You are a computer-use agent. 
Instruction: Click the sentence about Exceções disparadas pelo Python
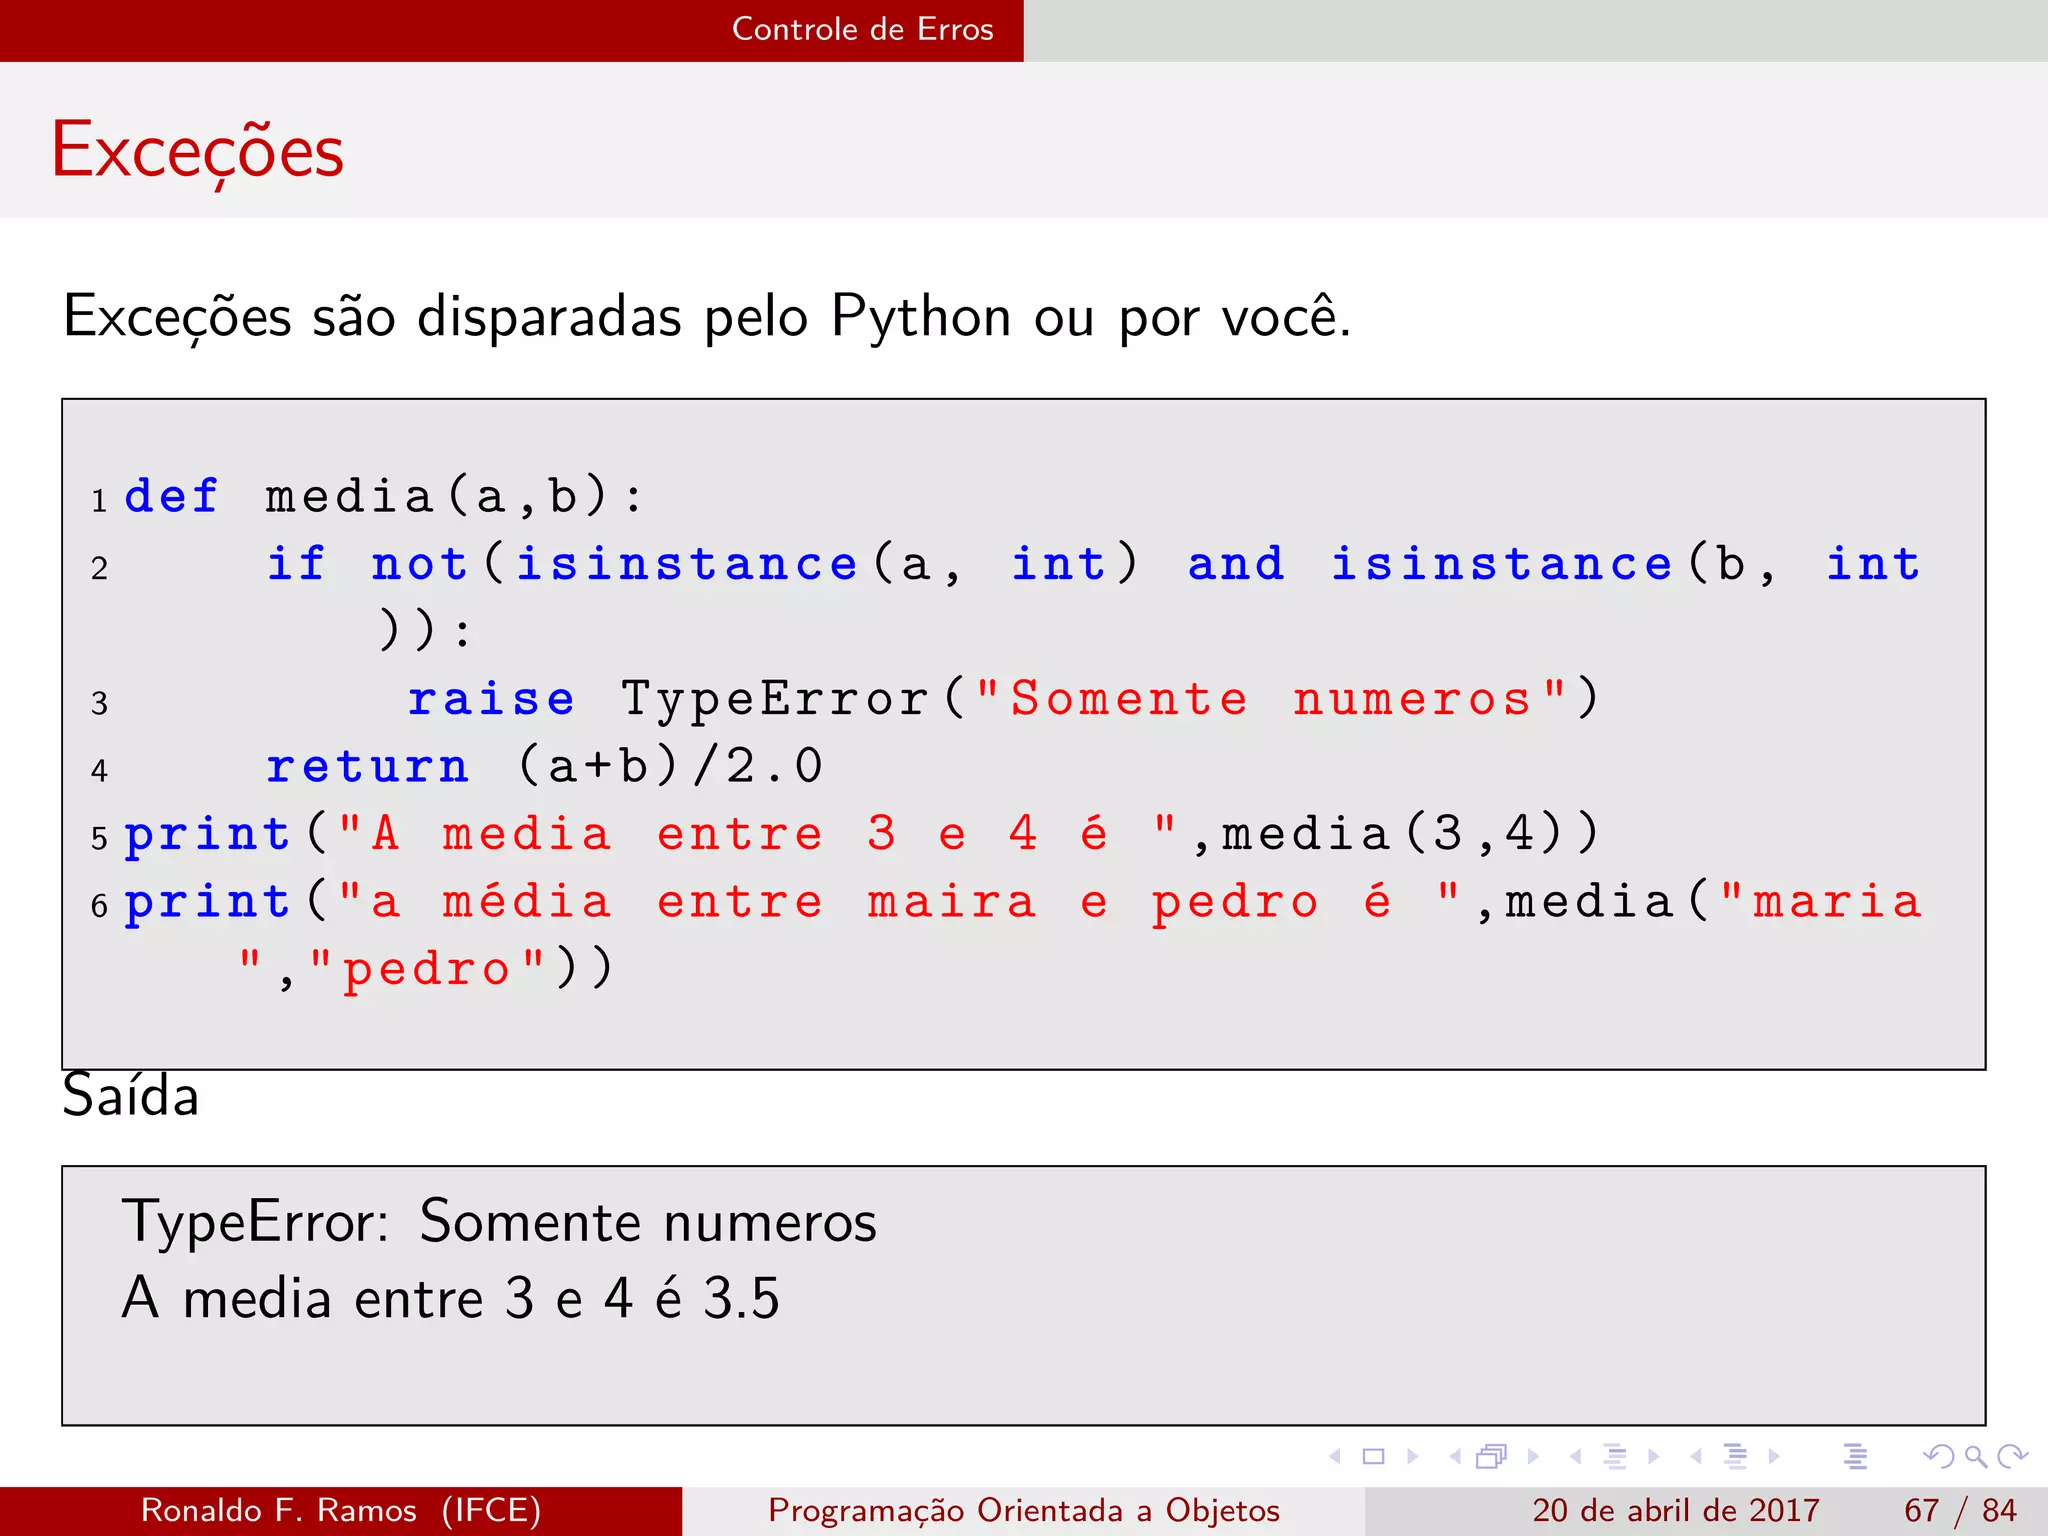(x=707, y=317)
